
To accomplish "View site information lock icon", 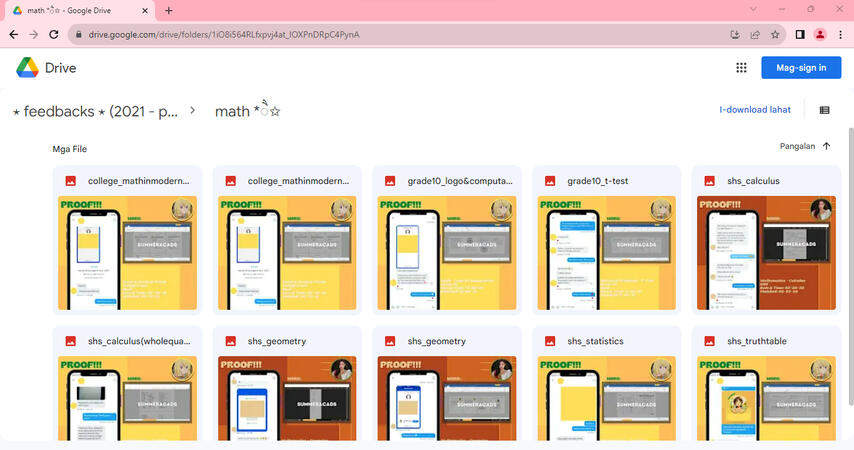I will 78,34.
